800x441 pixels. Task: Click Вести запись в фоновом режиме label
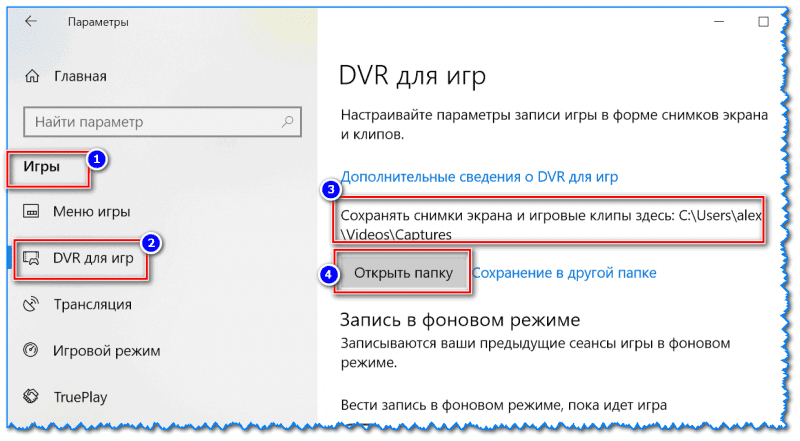[x=504, y=405]
